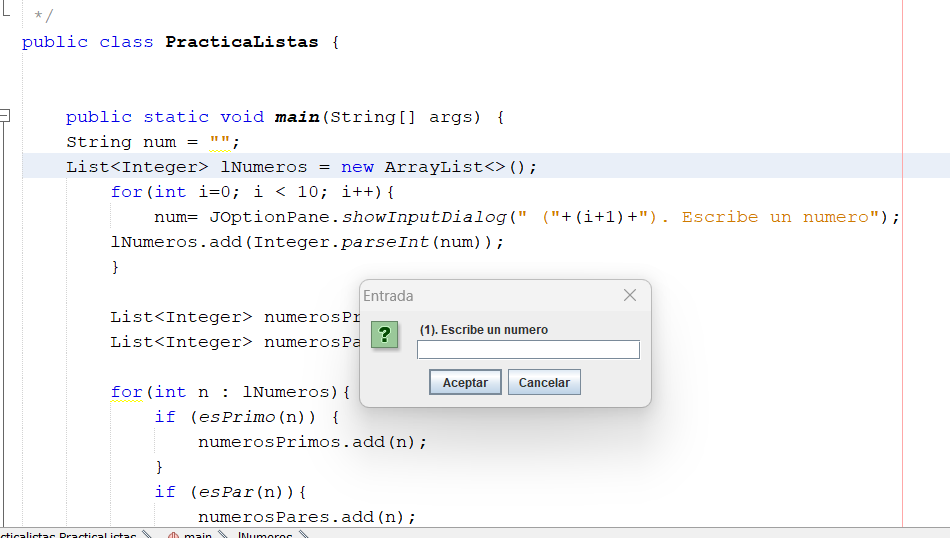Close the Entrada dialog with X

(x=630, y=295)
